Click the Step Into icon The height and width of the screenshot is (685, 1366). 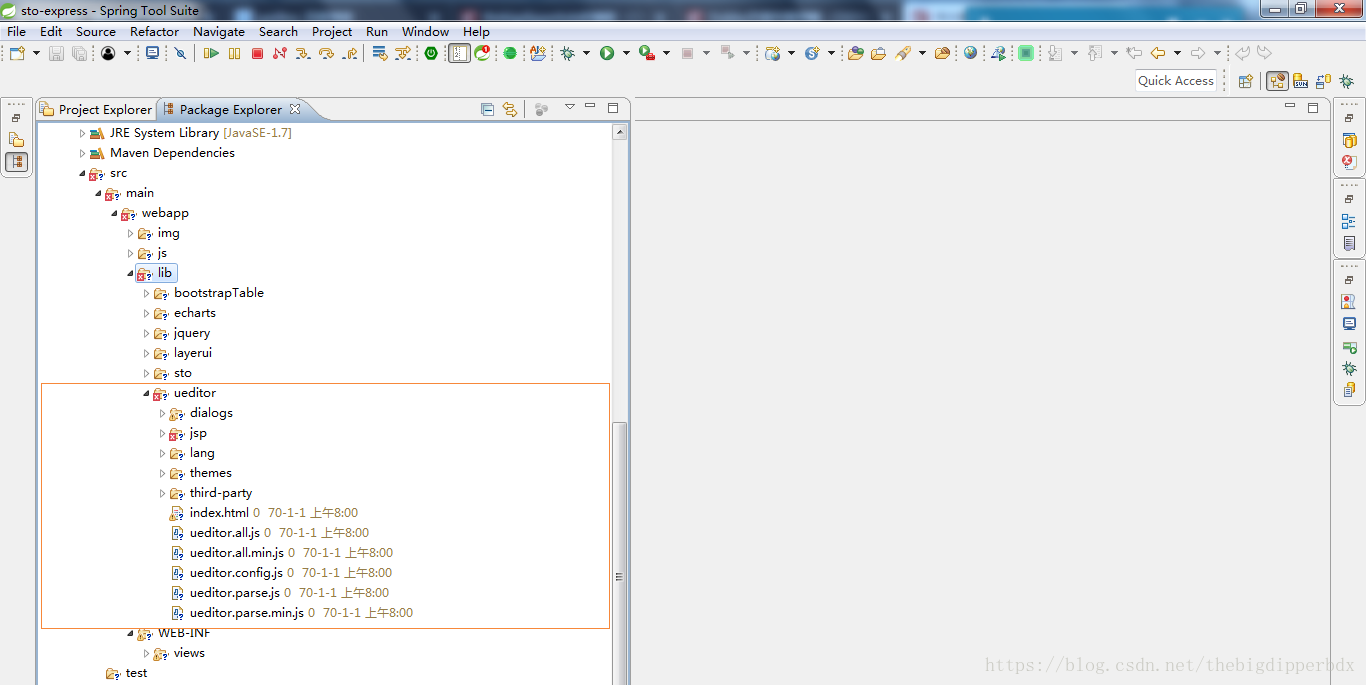[303, 53]
